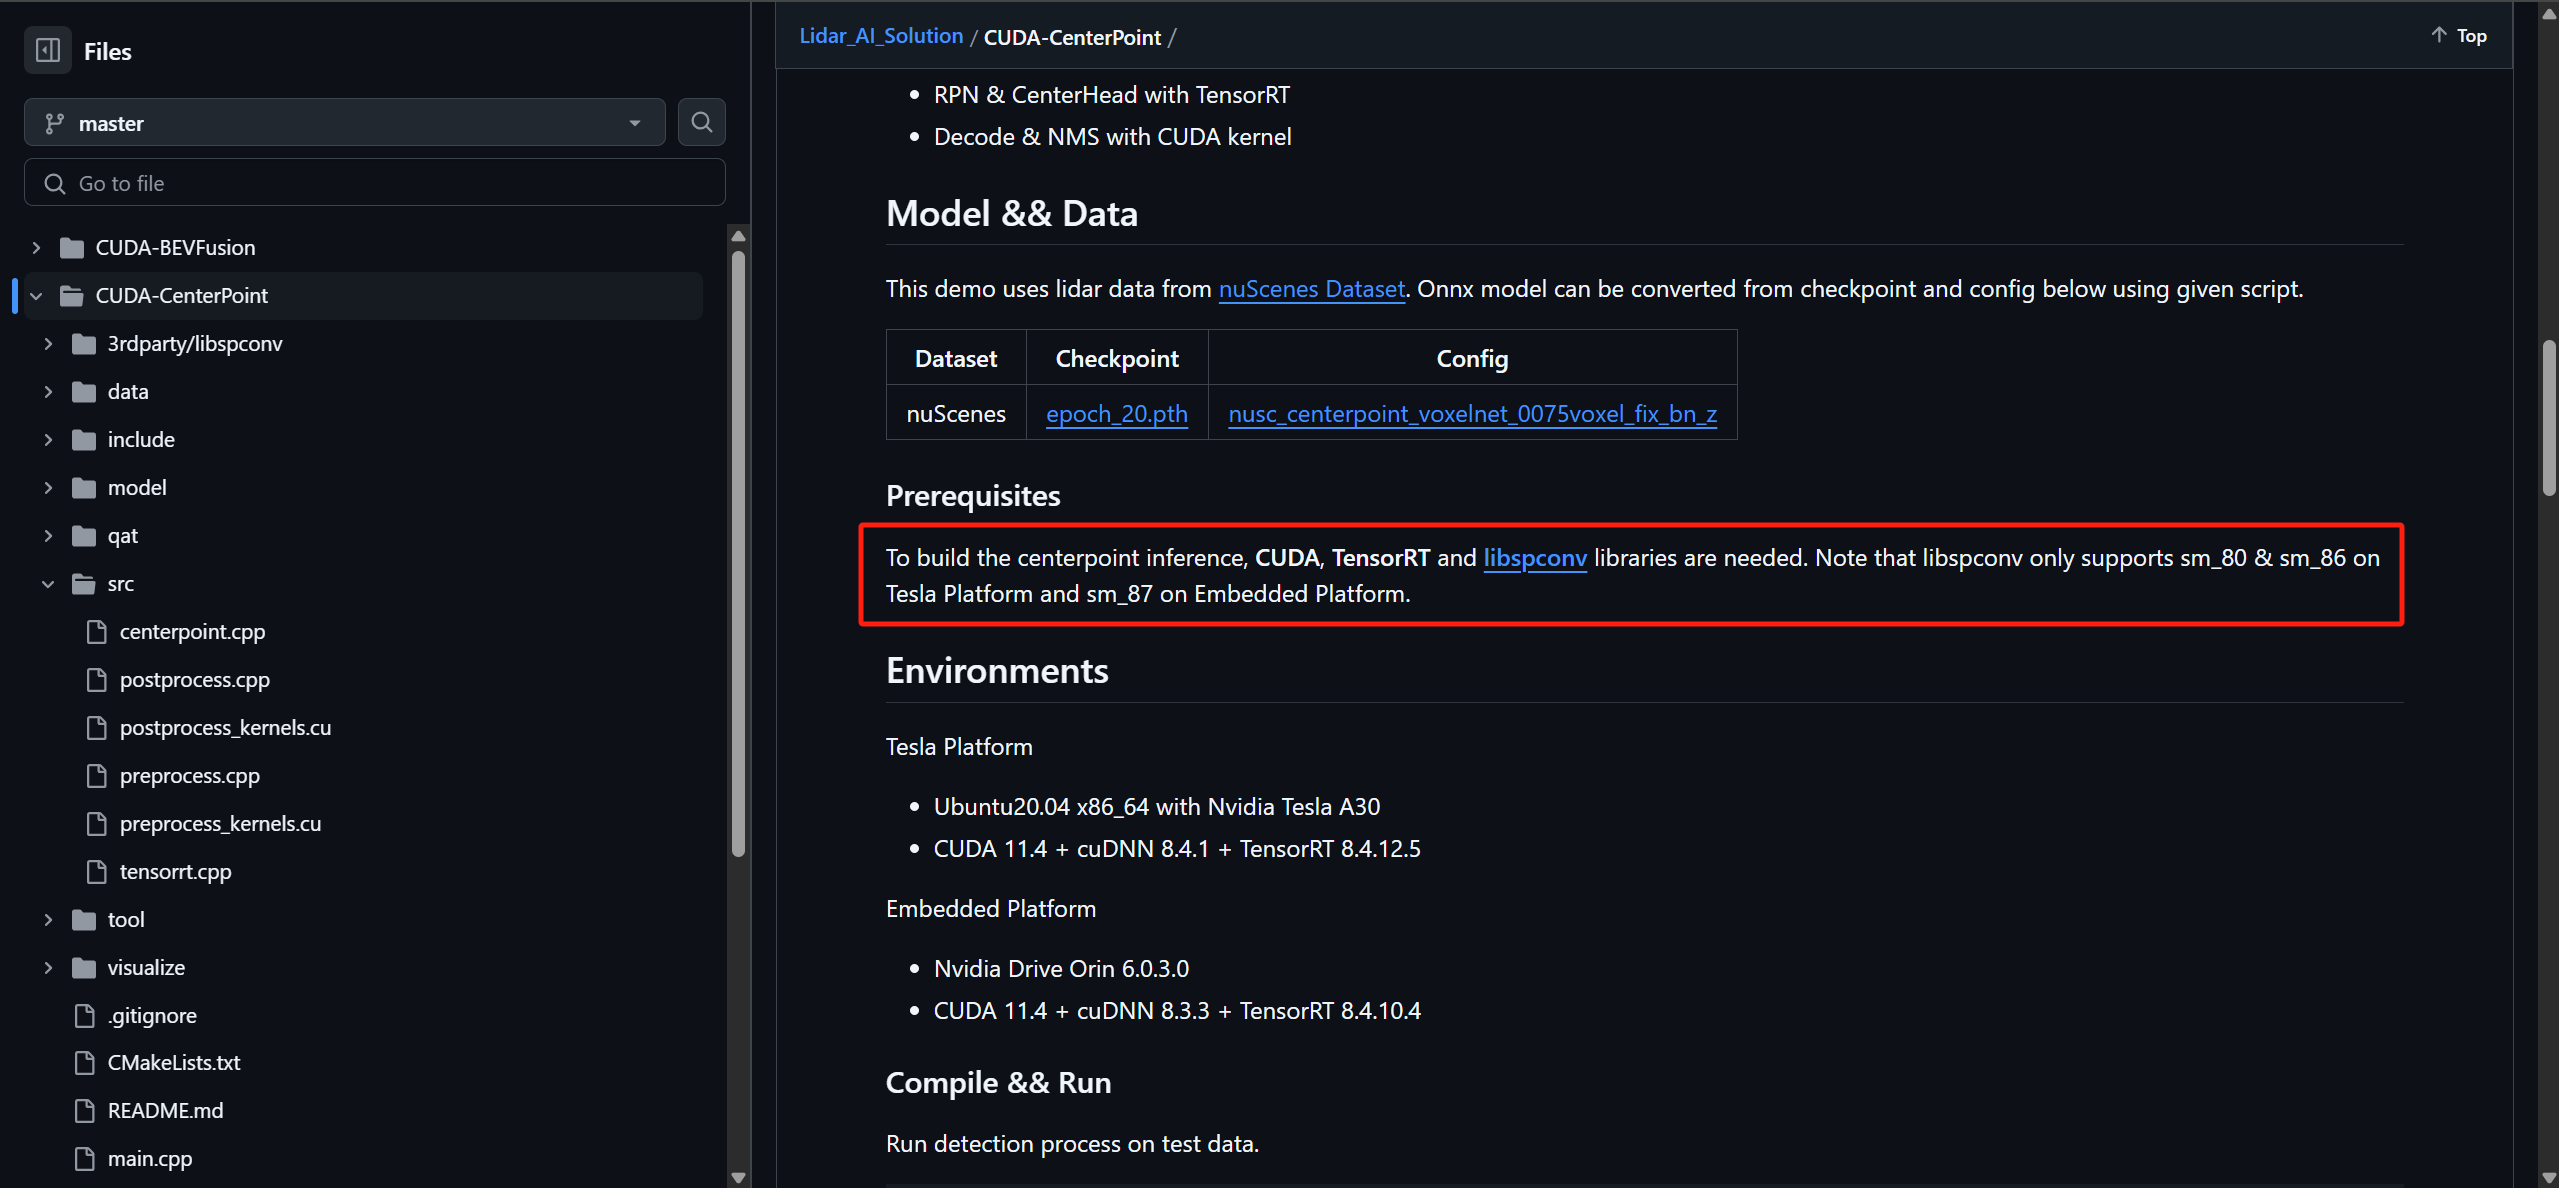2559x1188 pixels.
Task: Open the README.md file
Action: click(165, 1111)
